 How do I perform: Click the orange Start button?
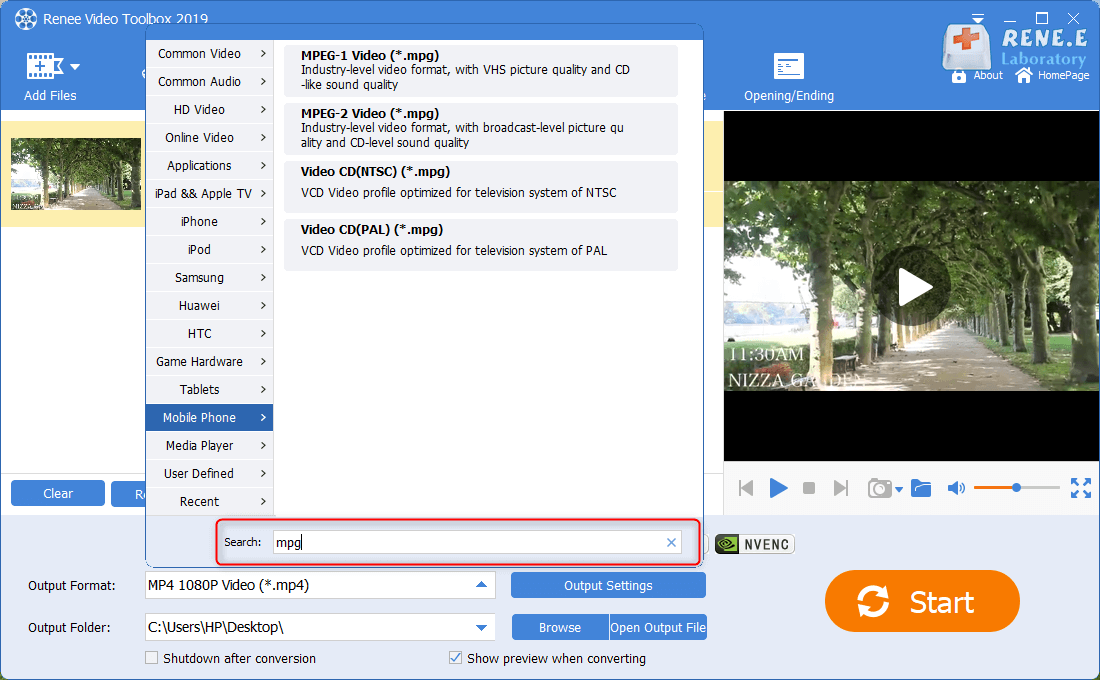pyautogui.click(x=921, y=602)
